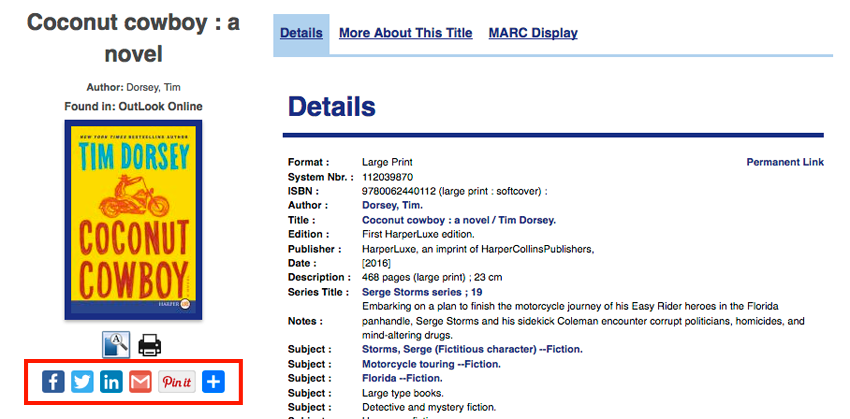Screen dimensions: 850x419
Task: Open the More About This Title tab
Action: (405, 33)
